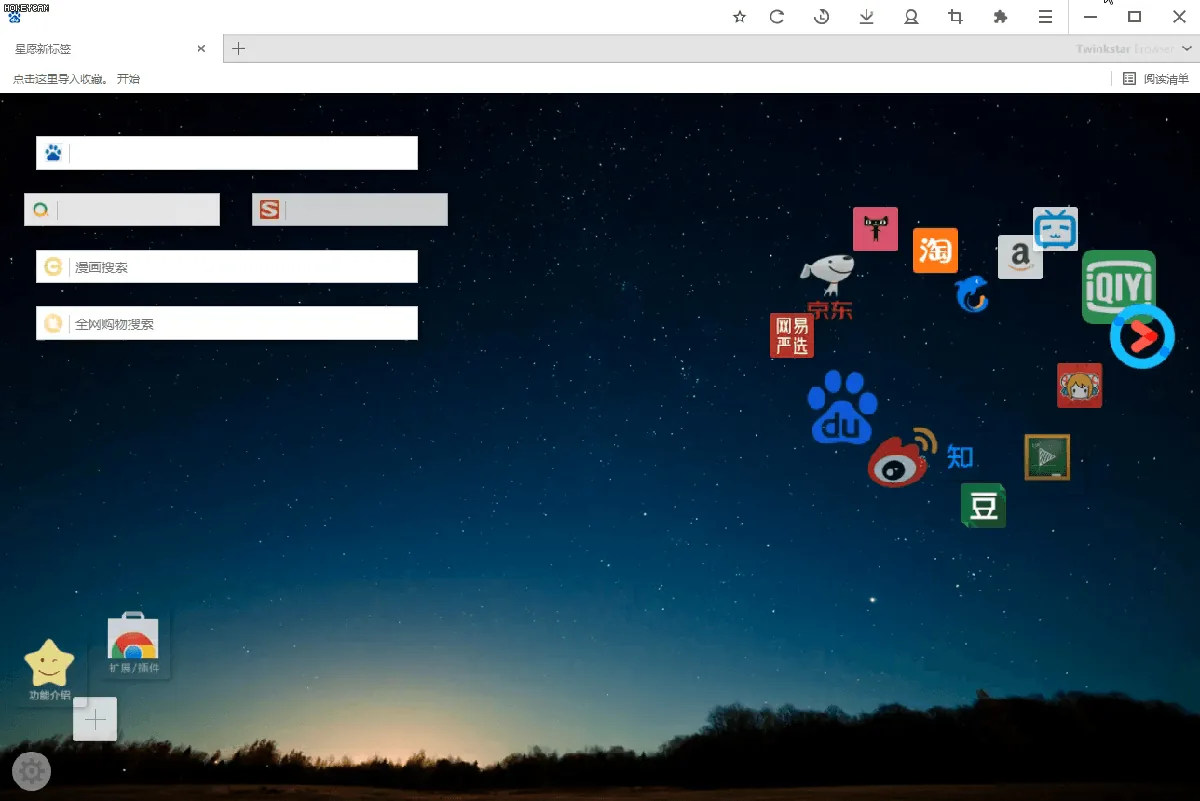Image resolution: width=1200 pixels, height=801 pixels.
Task: Open the 阅读清单 reading list
Action: point(1156,79)
